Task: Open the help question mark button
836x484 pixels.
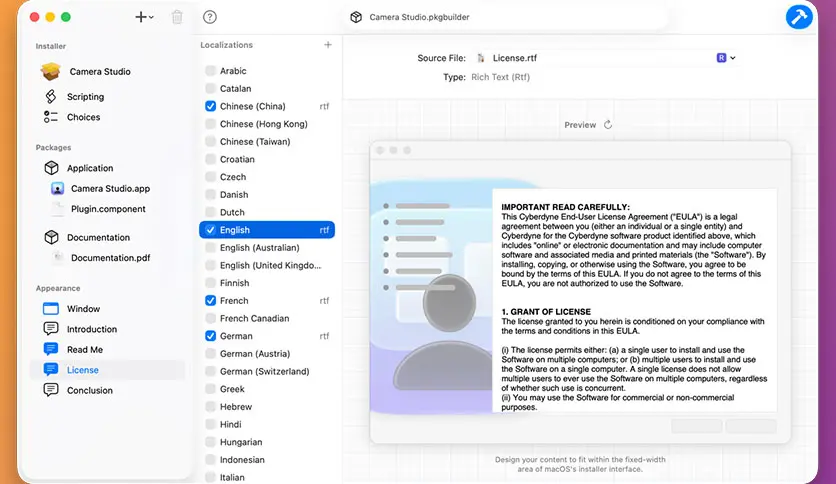Action: click(210, 17)
